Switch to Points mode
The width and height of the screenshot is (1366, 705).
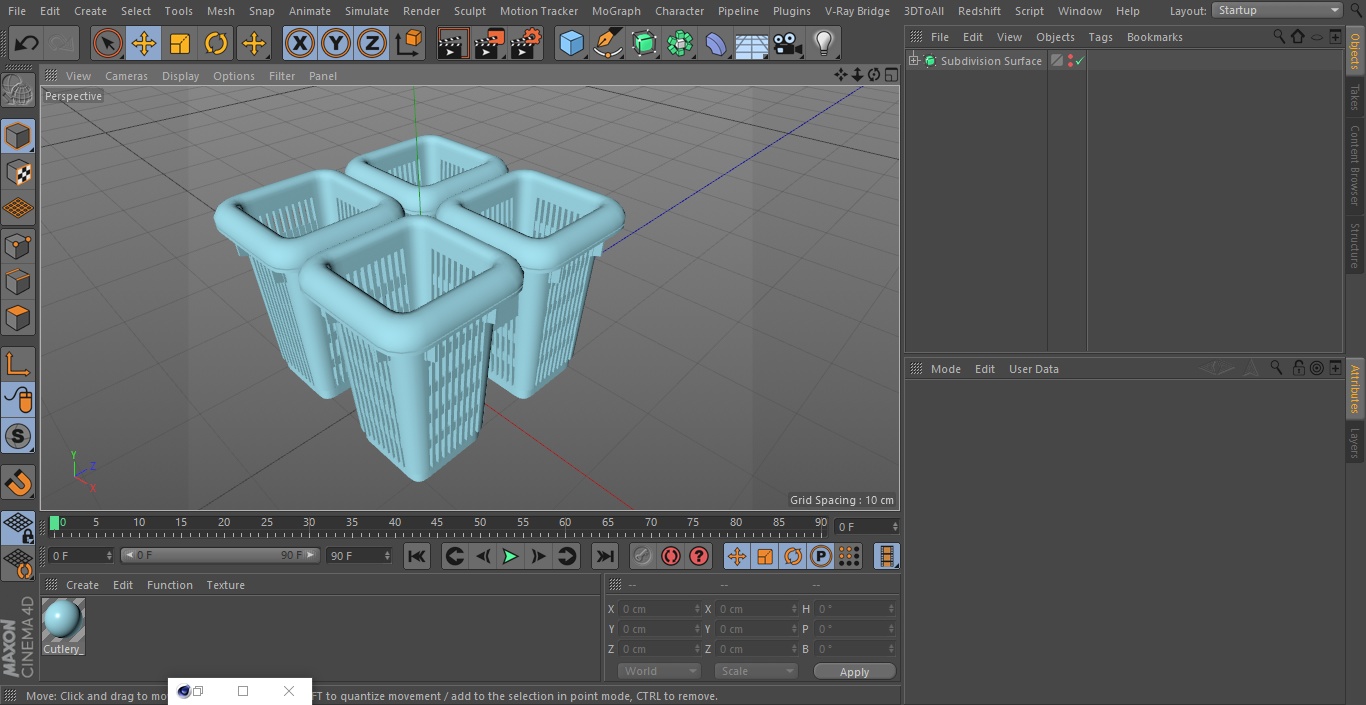(18, 245)
